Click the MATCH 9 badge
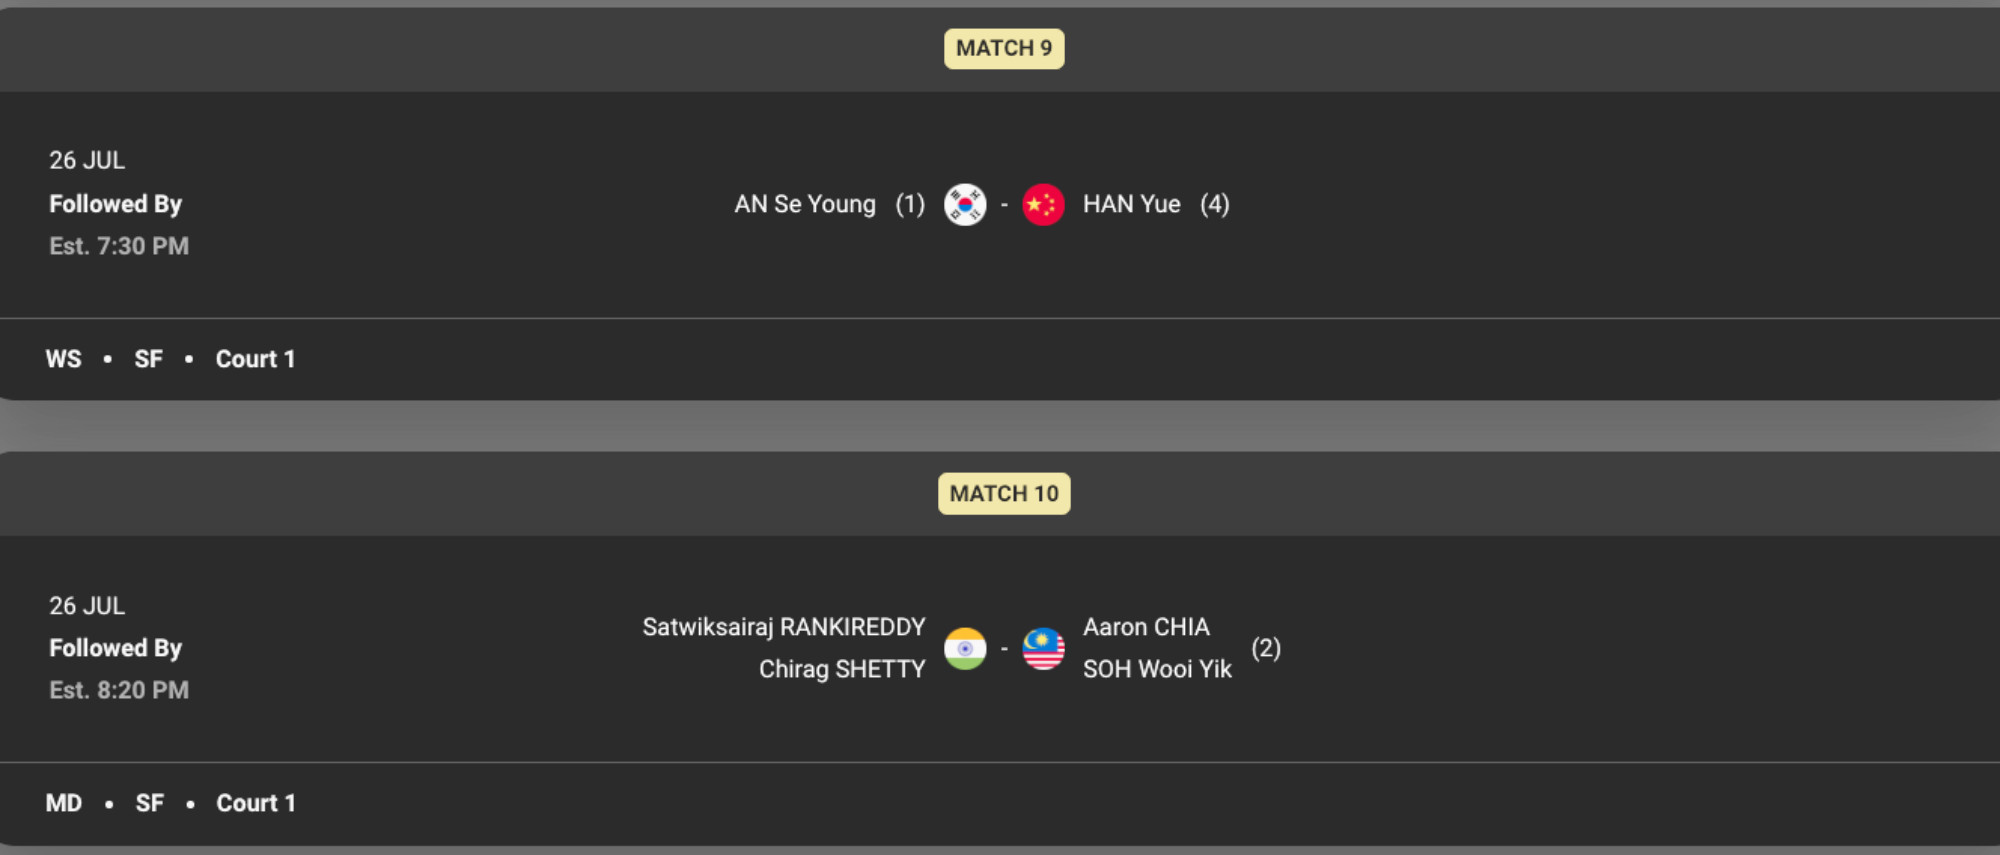This screenshot has width=2000, height=855. (x=1004, y=48)
